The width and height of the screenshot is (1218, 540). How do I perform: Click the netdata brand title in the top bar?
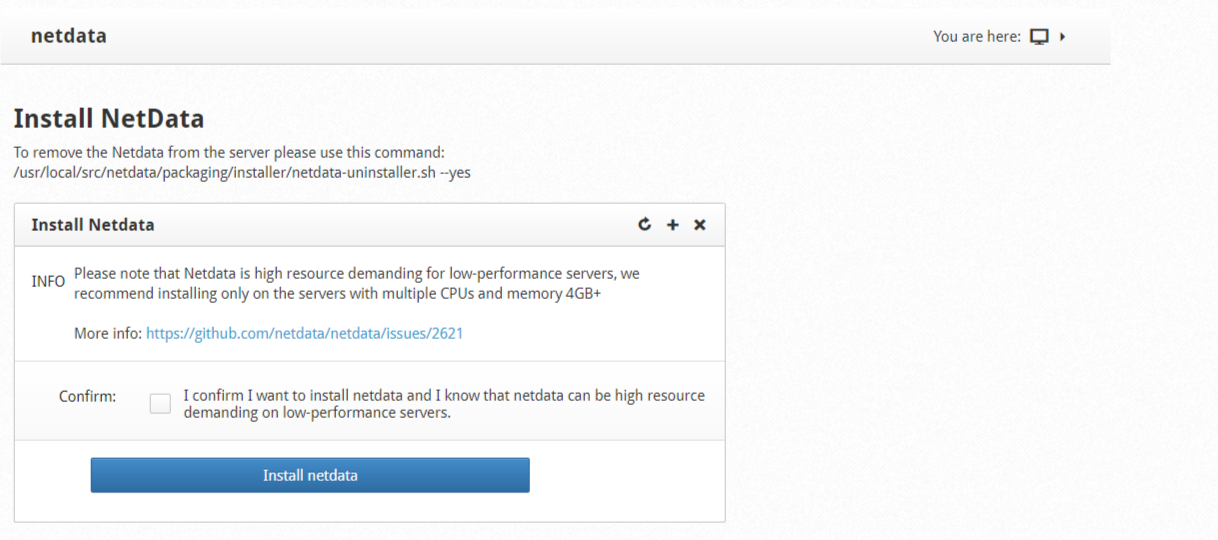[69, 36]
